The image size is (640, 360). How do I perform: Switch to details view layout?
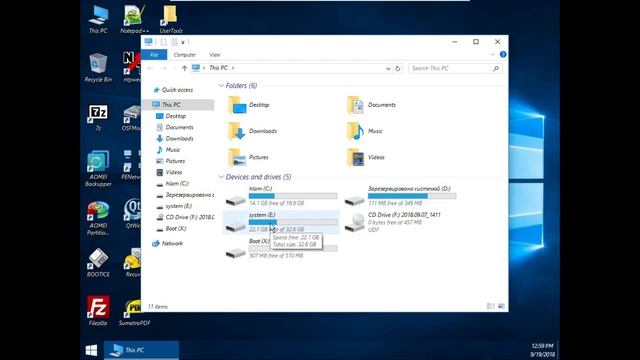(491, 306)
